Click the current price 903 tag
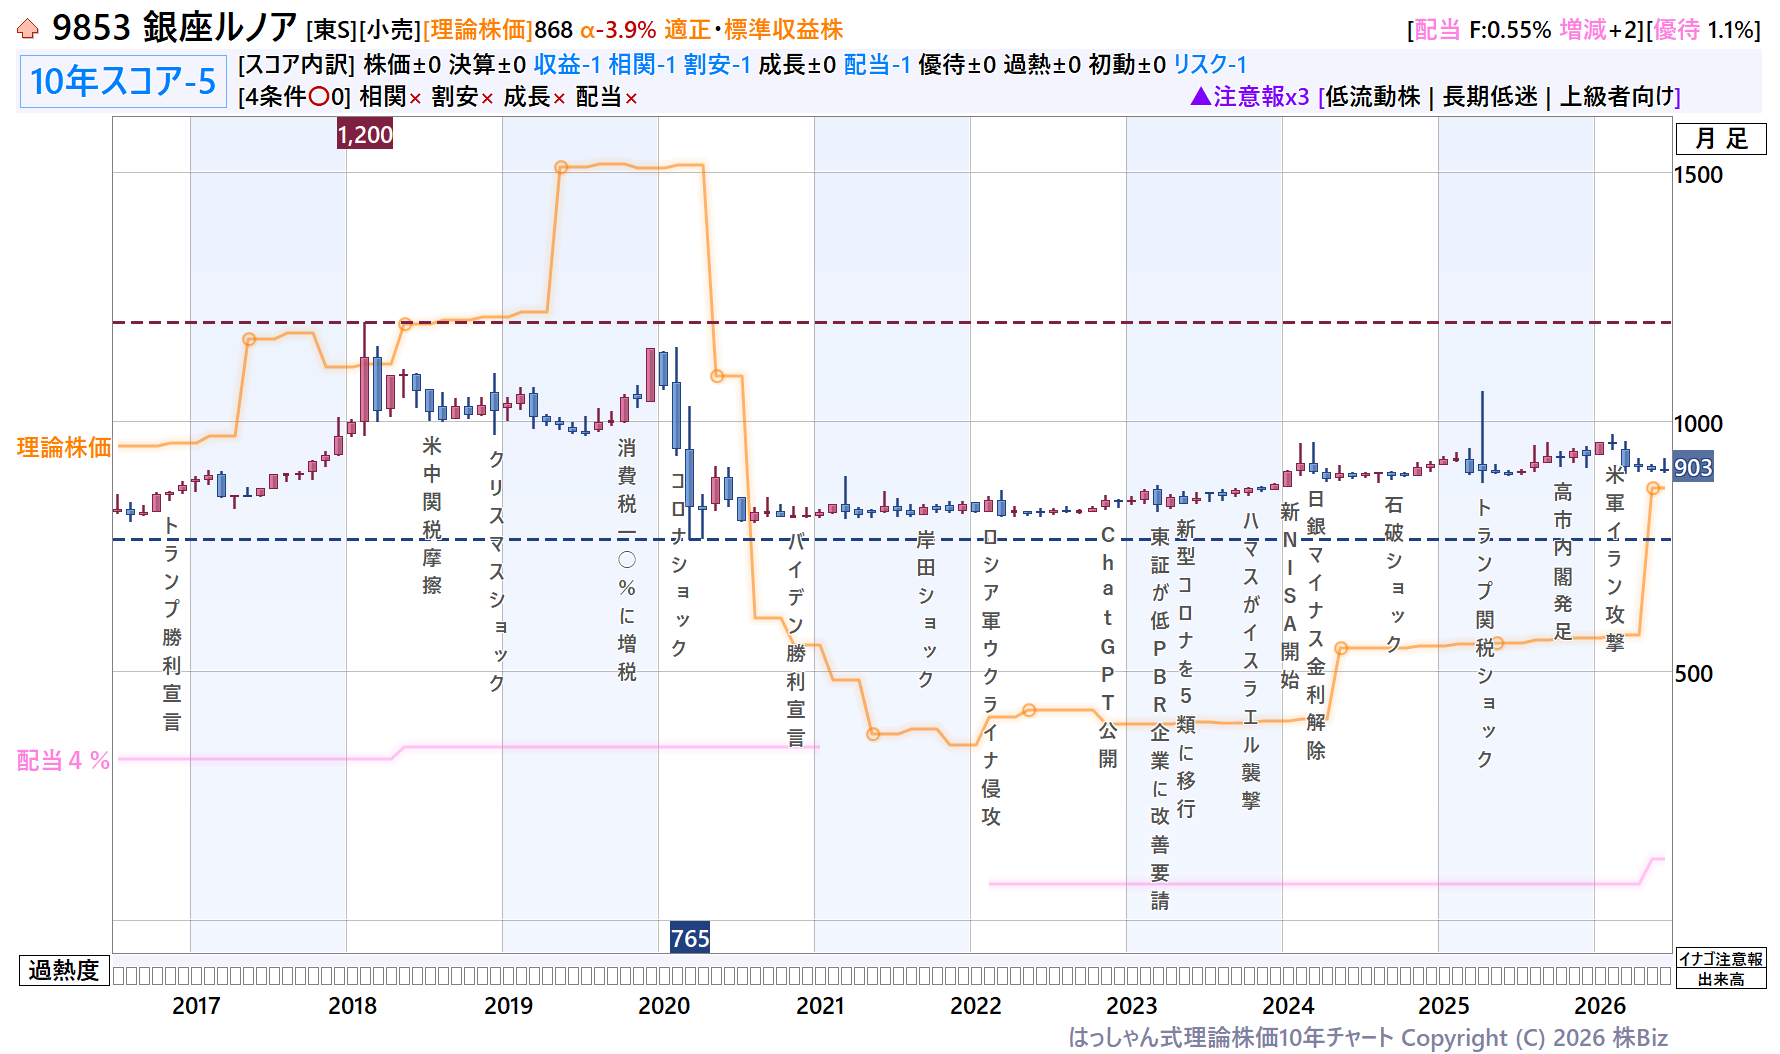Screen dimensions: 1780x1054 tap(1693, 467)
